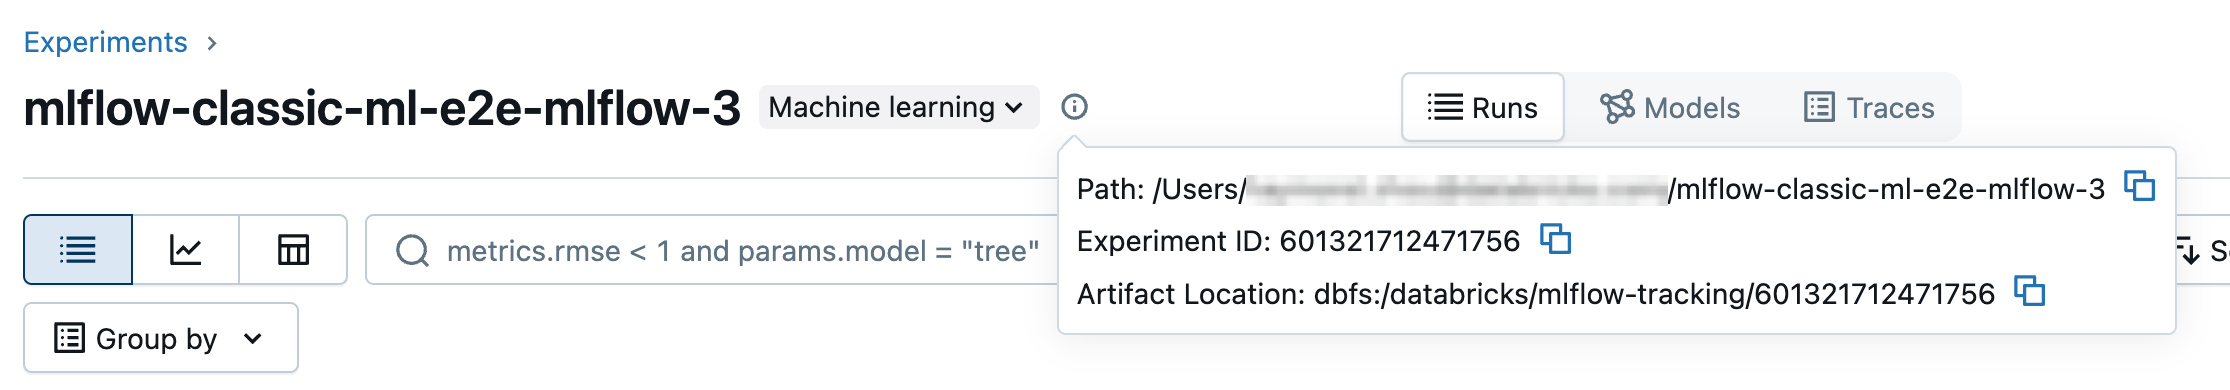Viewport: 2230px width, 390px height.
Task: Copy the Experiment ID value
Action: pos(1555,239)
